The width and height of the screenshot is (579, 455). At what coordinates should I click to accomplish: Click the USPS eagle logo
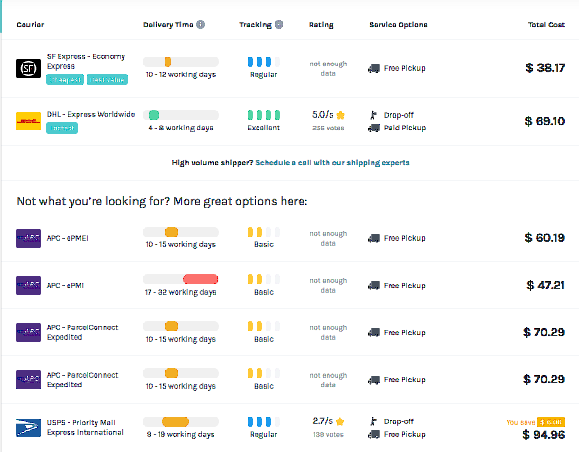[28, 428]
